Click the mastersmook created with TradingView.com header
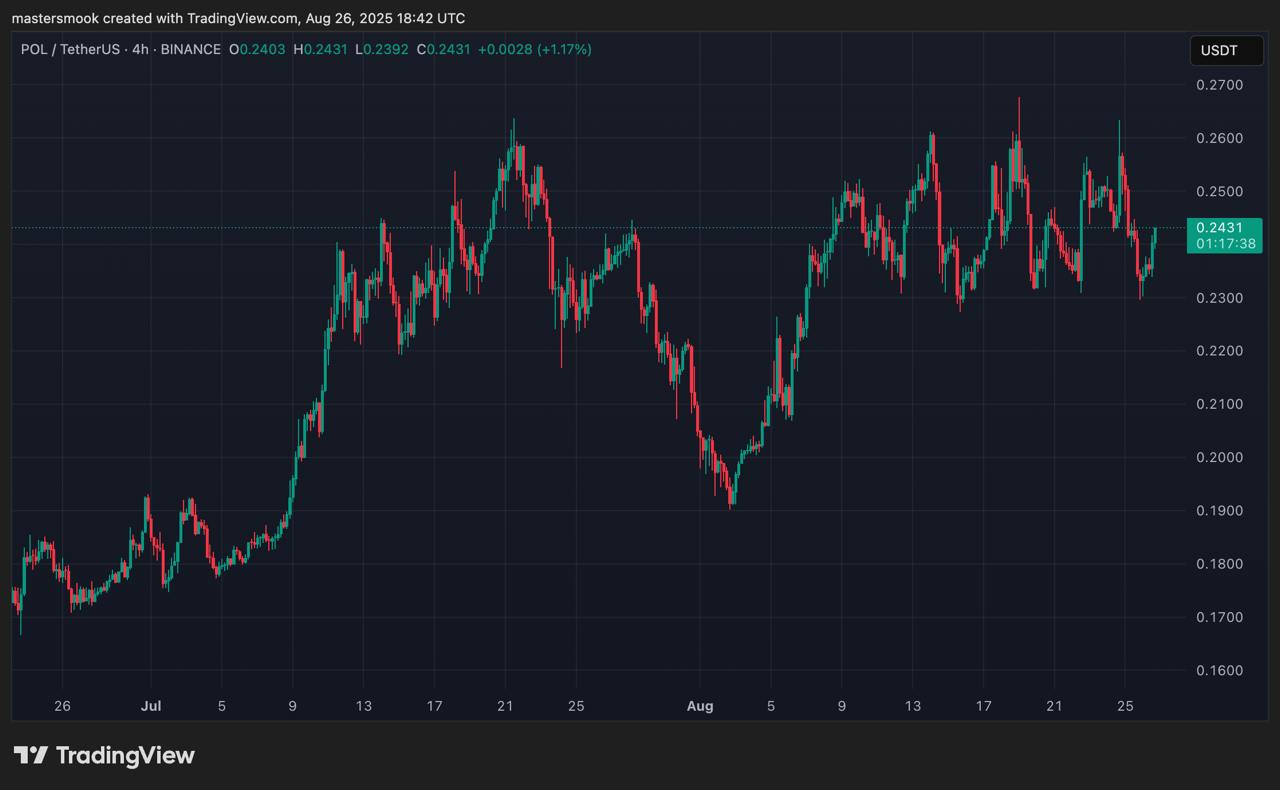1280x790 pixels. [238, 18]
